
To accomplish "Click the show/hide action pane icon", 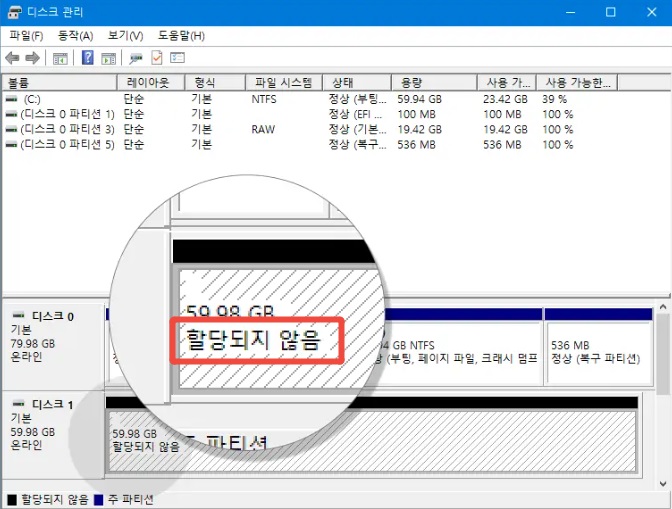I will click(108, 58).
